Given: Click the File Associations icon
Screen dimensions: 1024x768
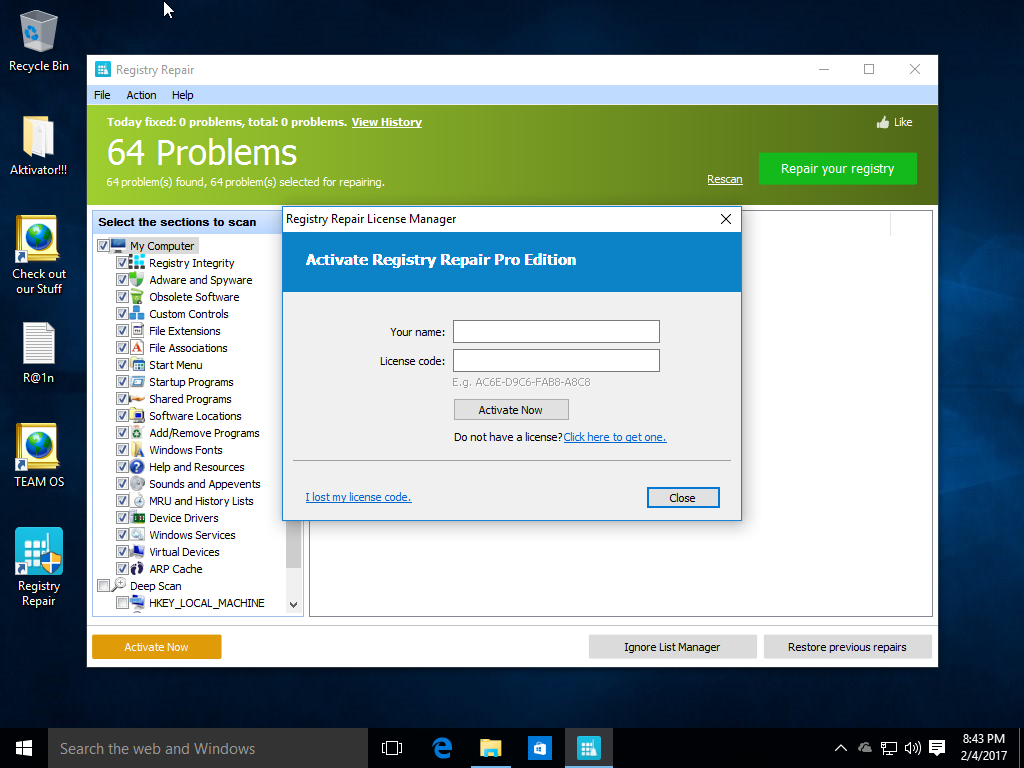Looking at the screenshot, I should click(137, 347).
